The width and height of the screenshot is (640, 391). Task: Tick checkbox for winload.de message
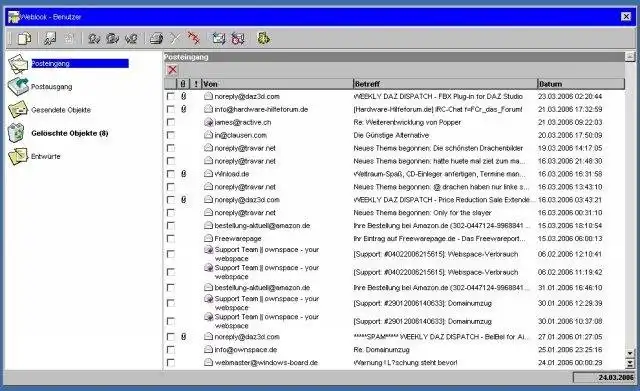(x=171, y=174)
